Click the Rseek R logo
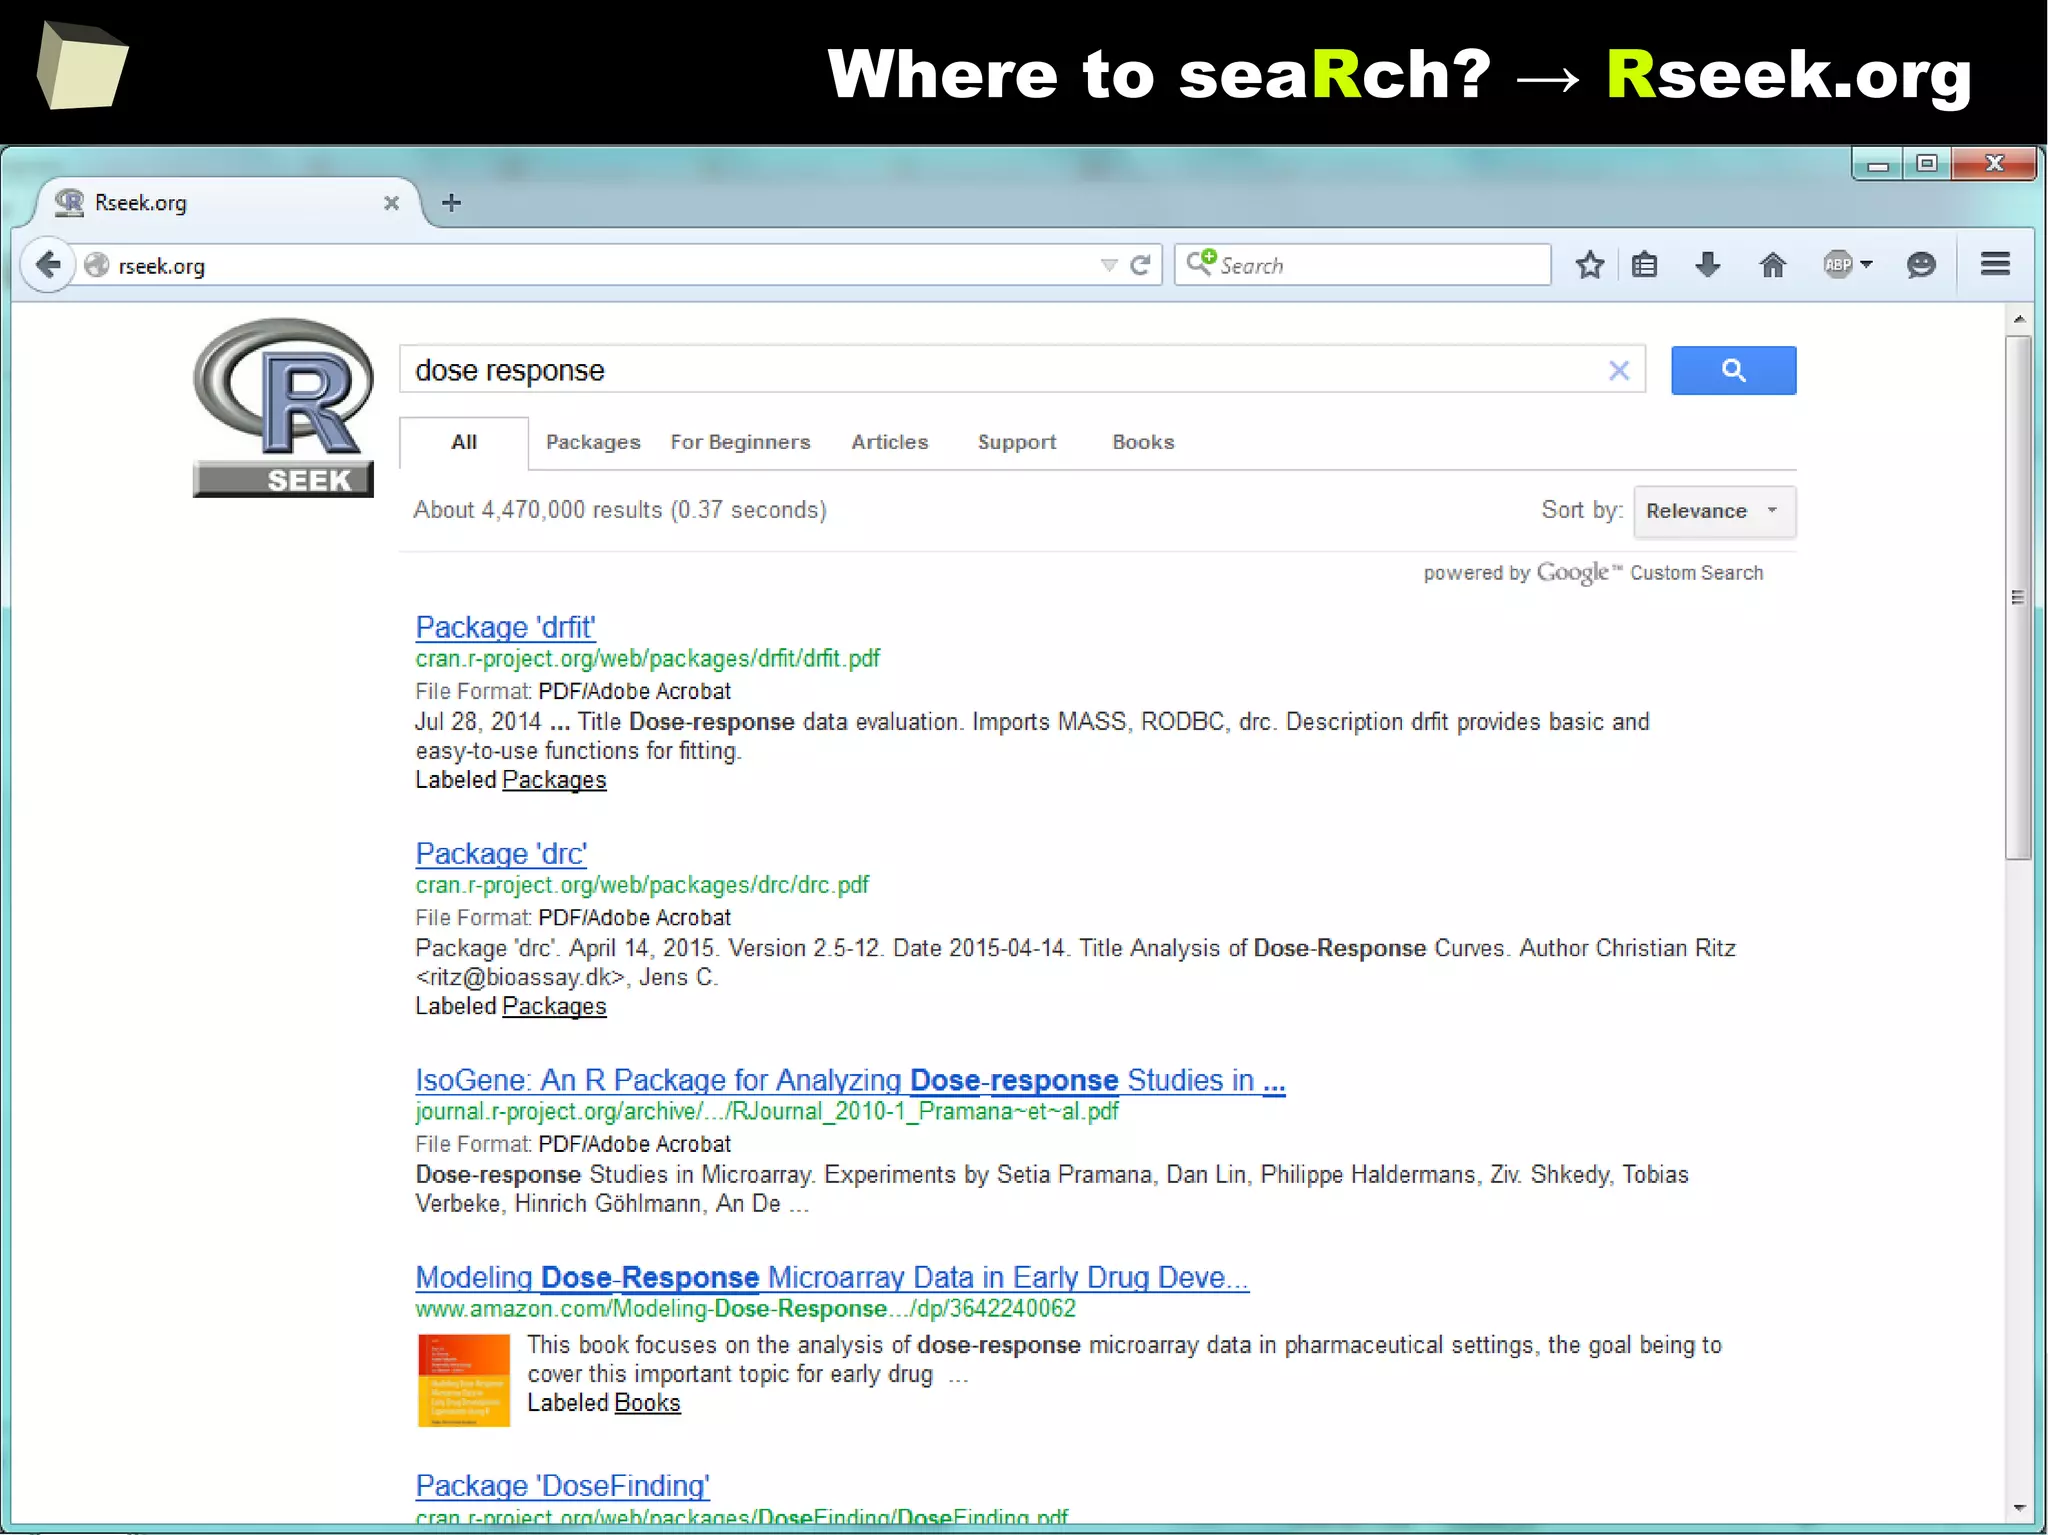 coord(283,407)
